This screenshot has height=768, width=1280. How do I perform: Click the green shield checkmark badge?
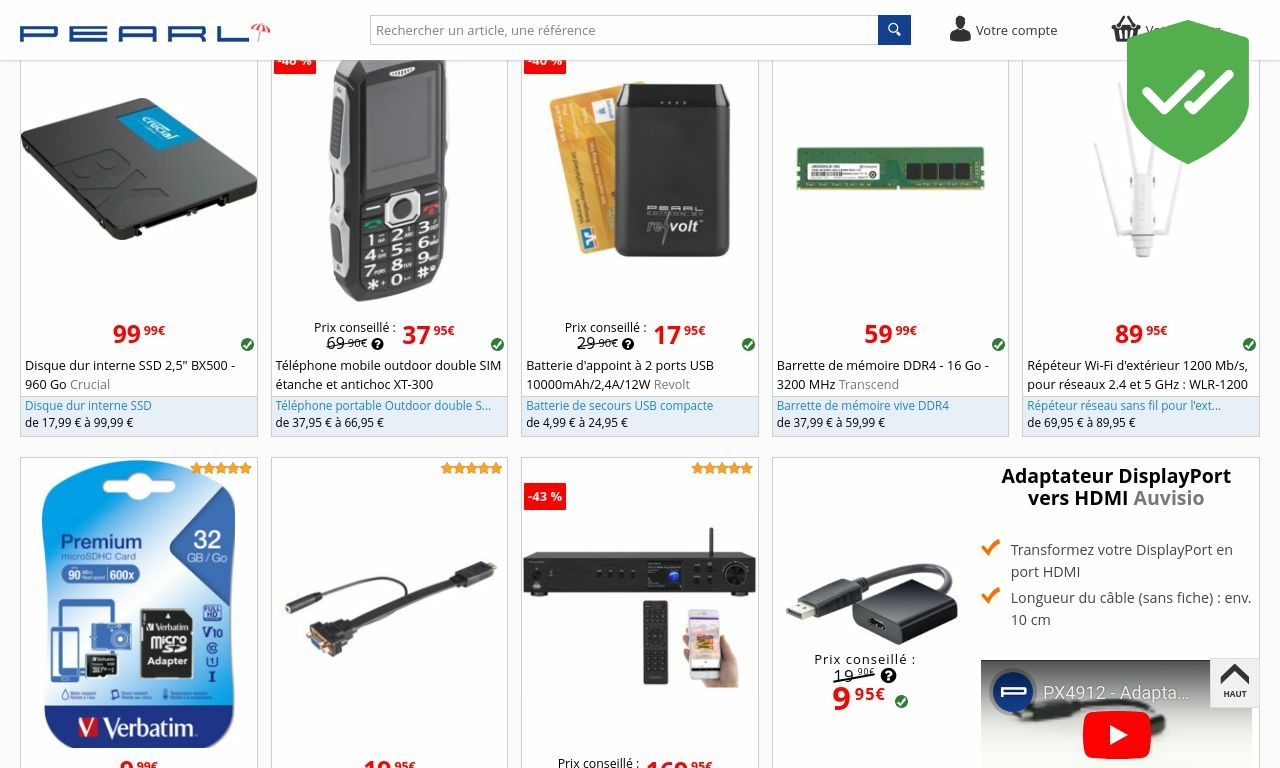[1188, 92]
